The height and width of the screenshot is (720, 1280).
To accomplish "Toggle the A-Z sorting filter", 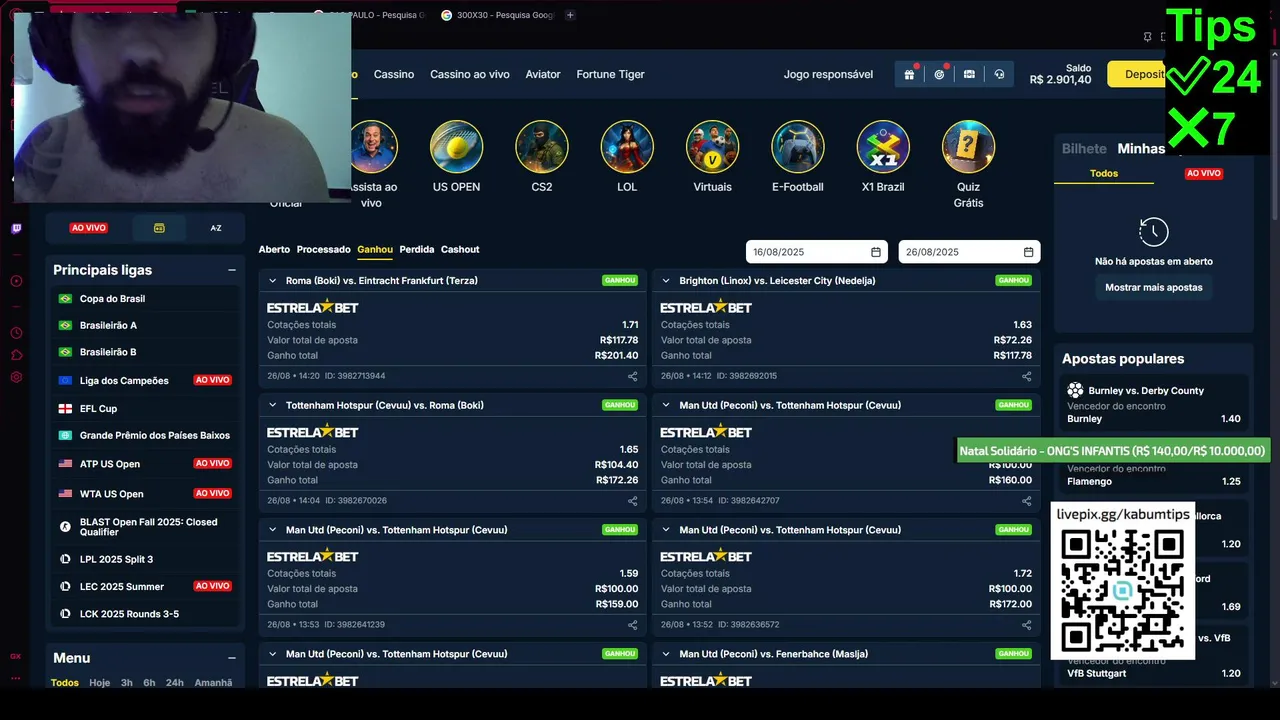I will (x=216, y=228).
